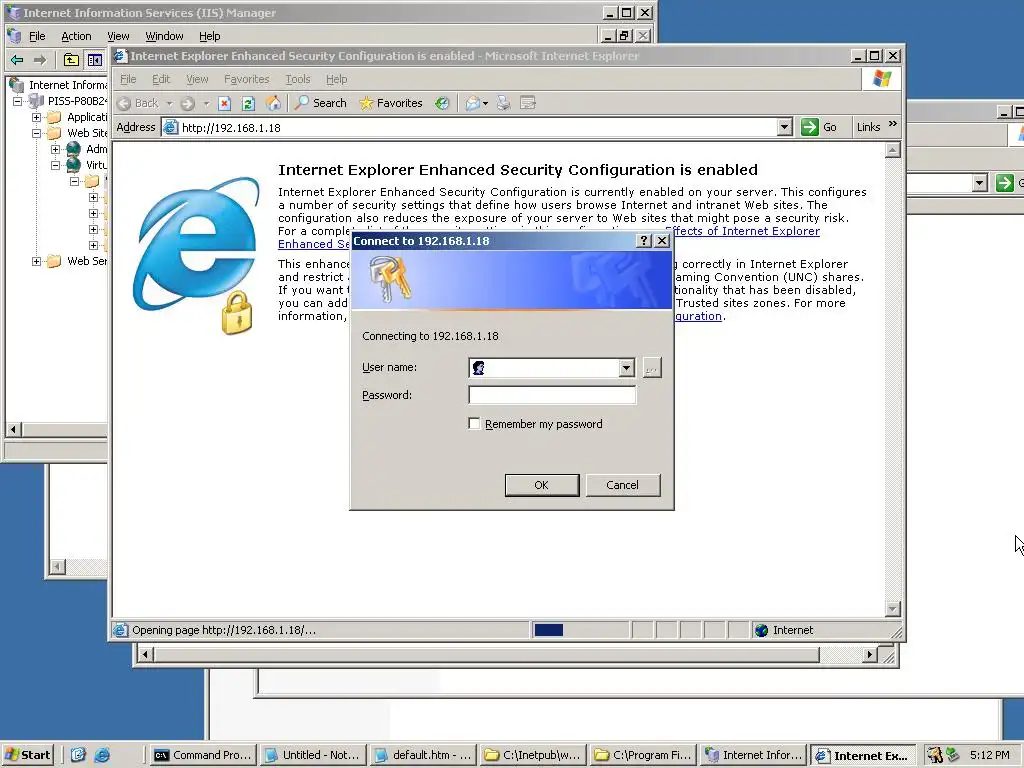
Task: Click the Edit page toolbar icon
Action: click(x=528, y=103)
